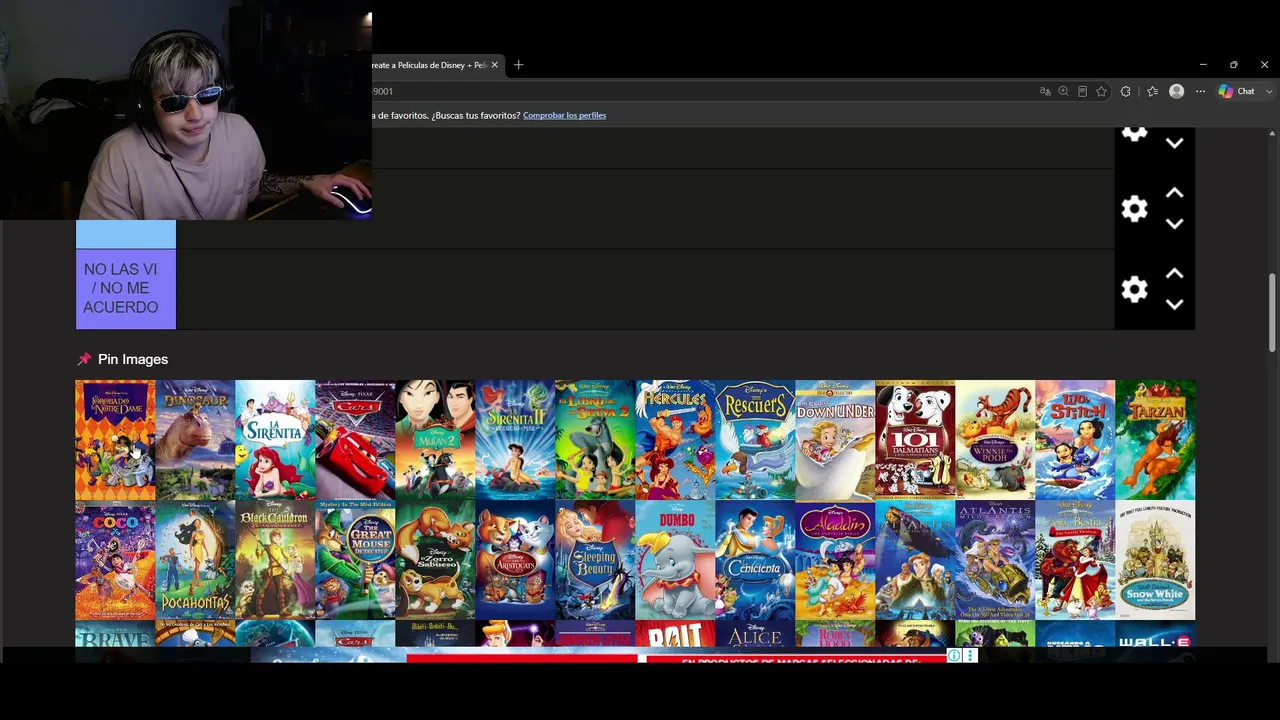The height and width of the screenshot is (720, 1280).
Task: Select the Hercules poster
Action: click(x=675, y=440)
